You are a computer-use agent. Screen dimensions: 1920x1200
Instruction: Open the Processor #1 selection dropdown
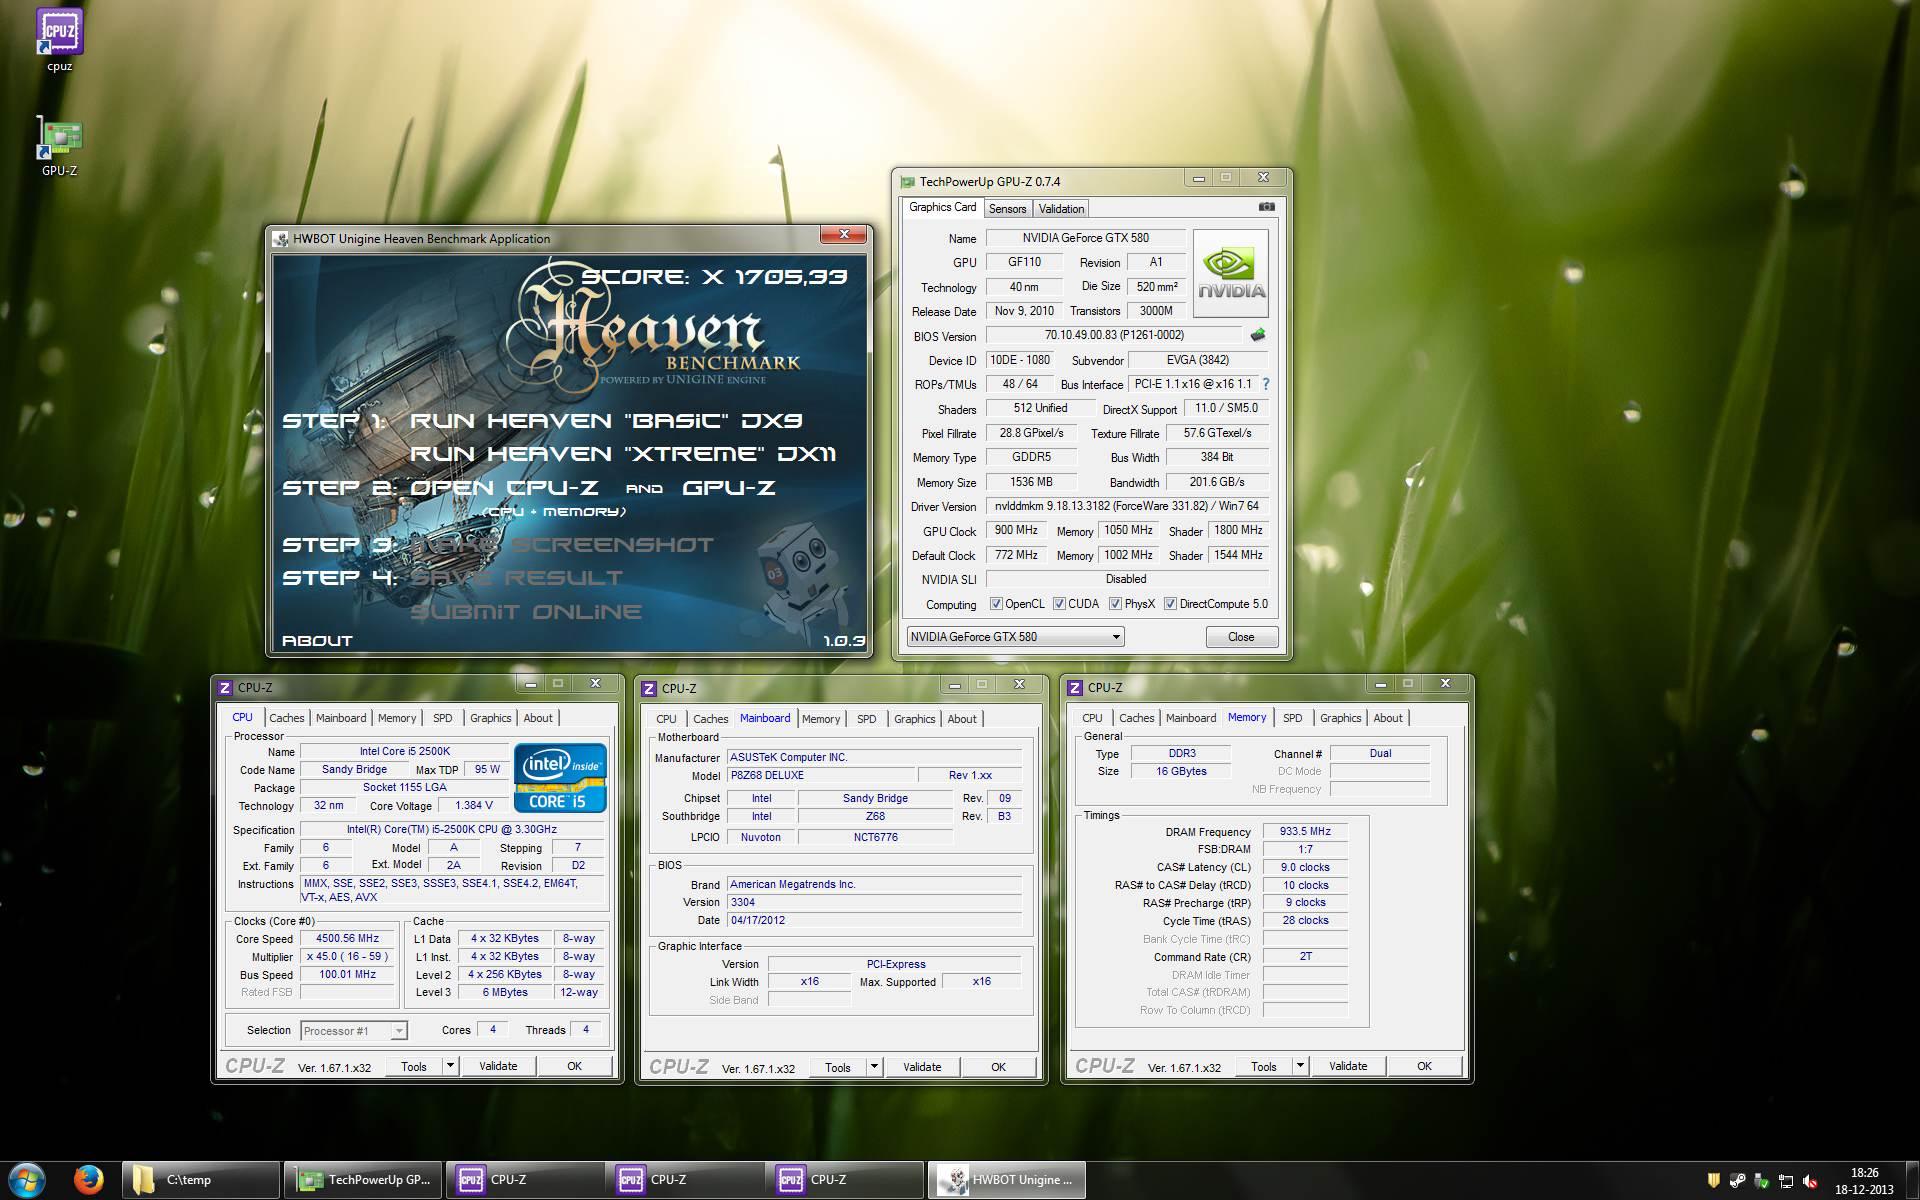click(x=354, y=1031)
